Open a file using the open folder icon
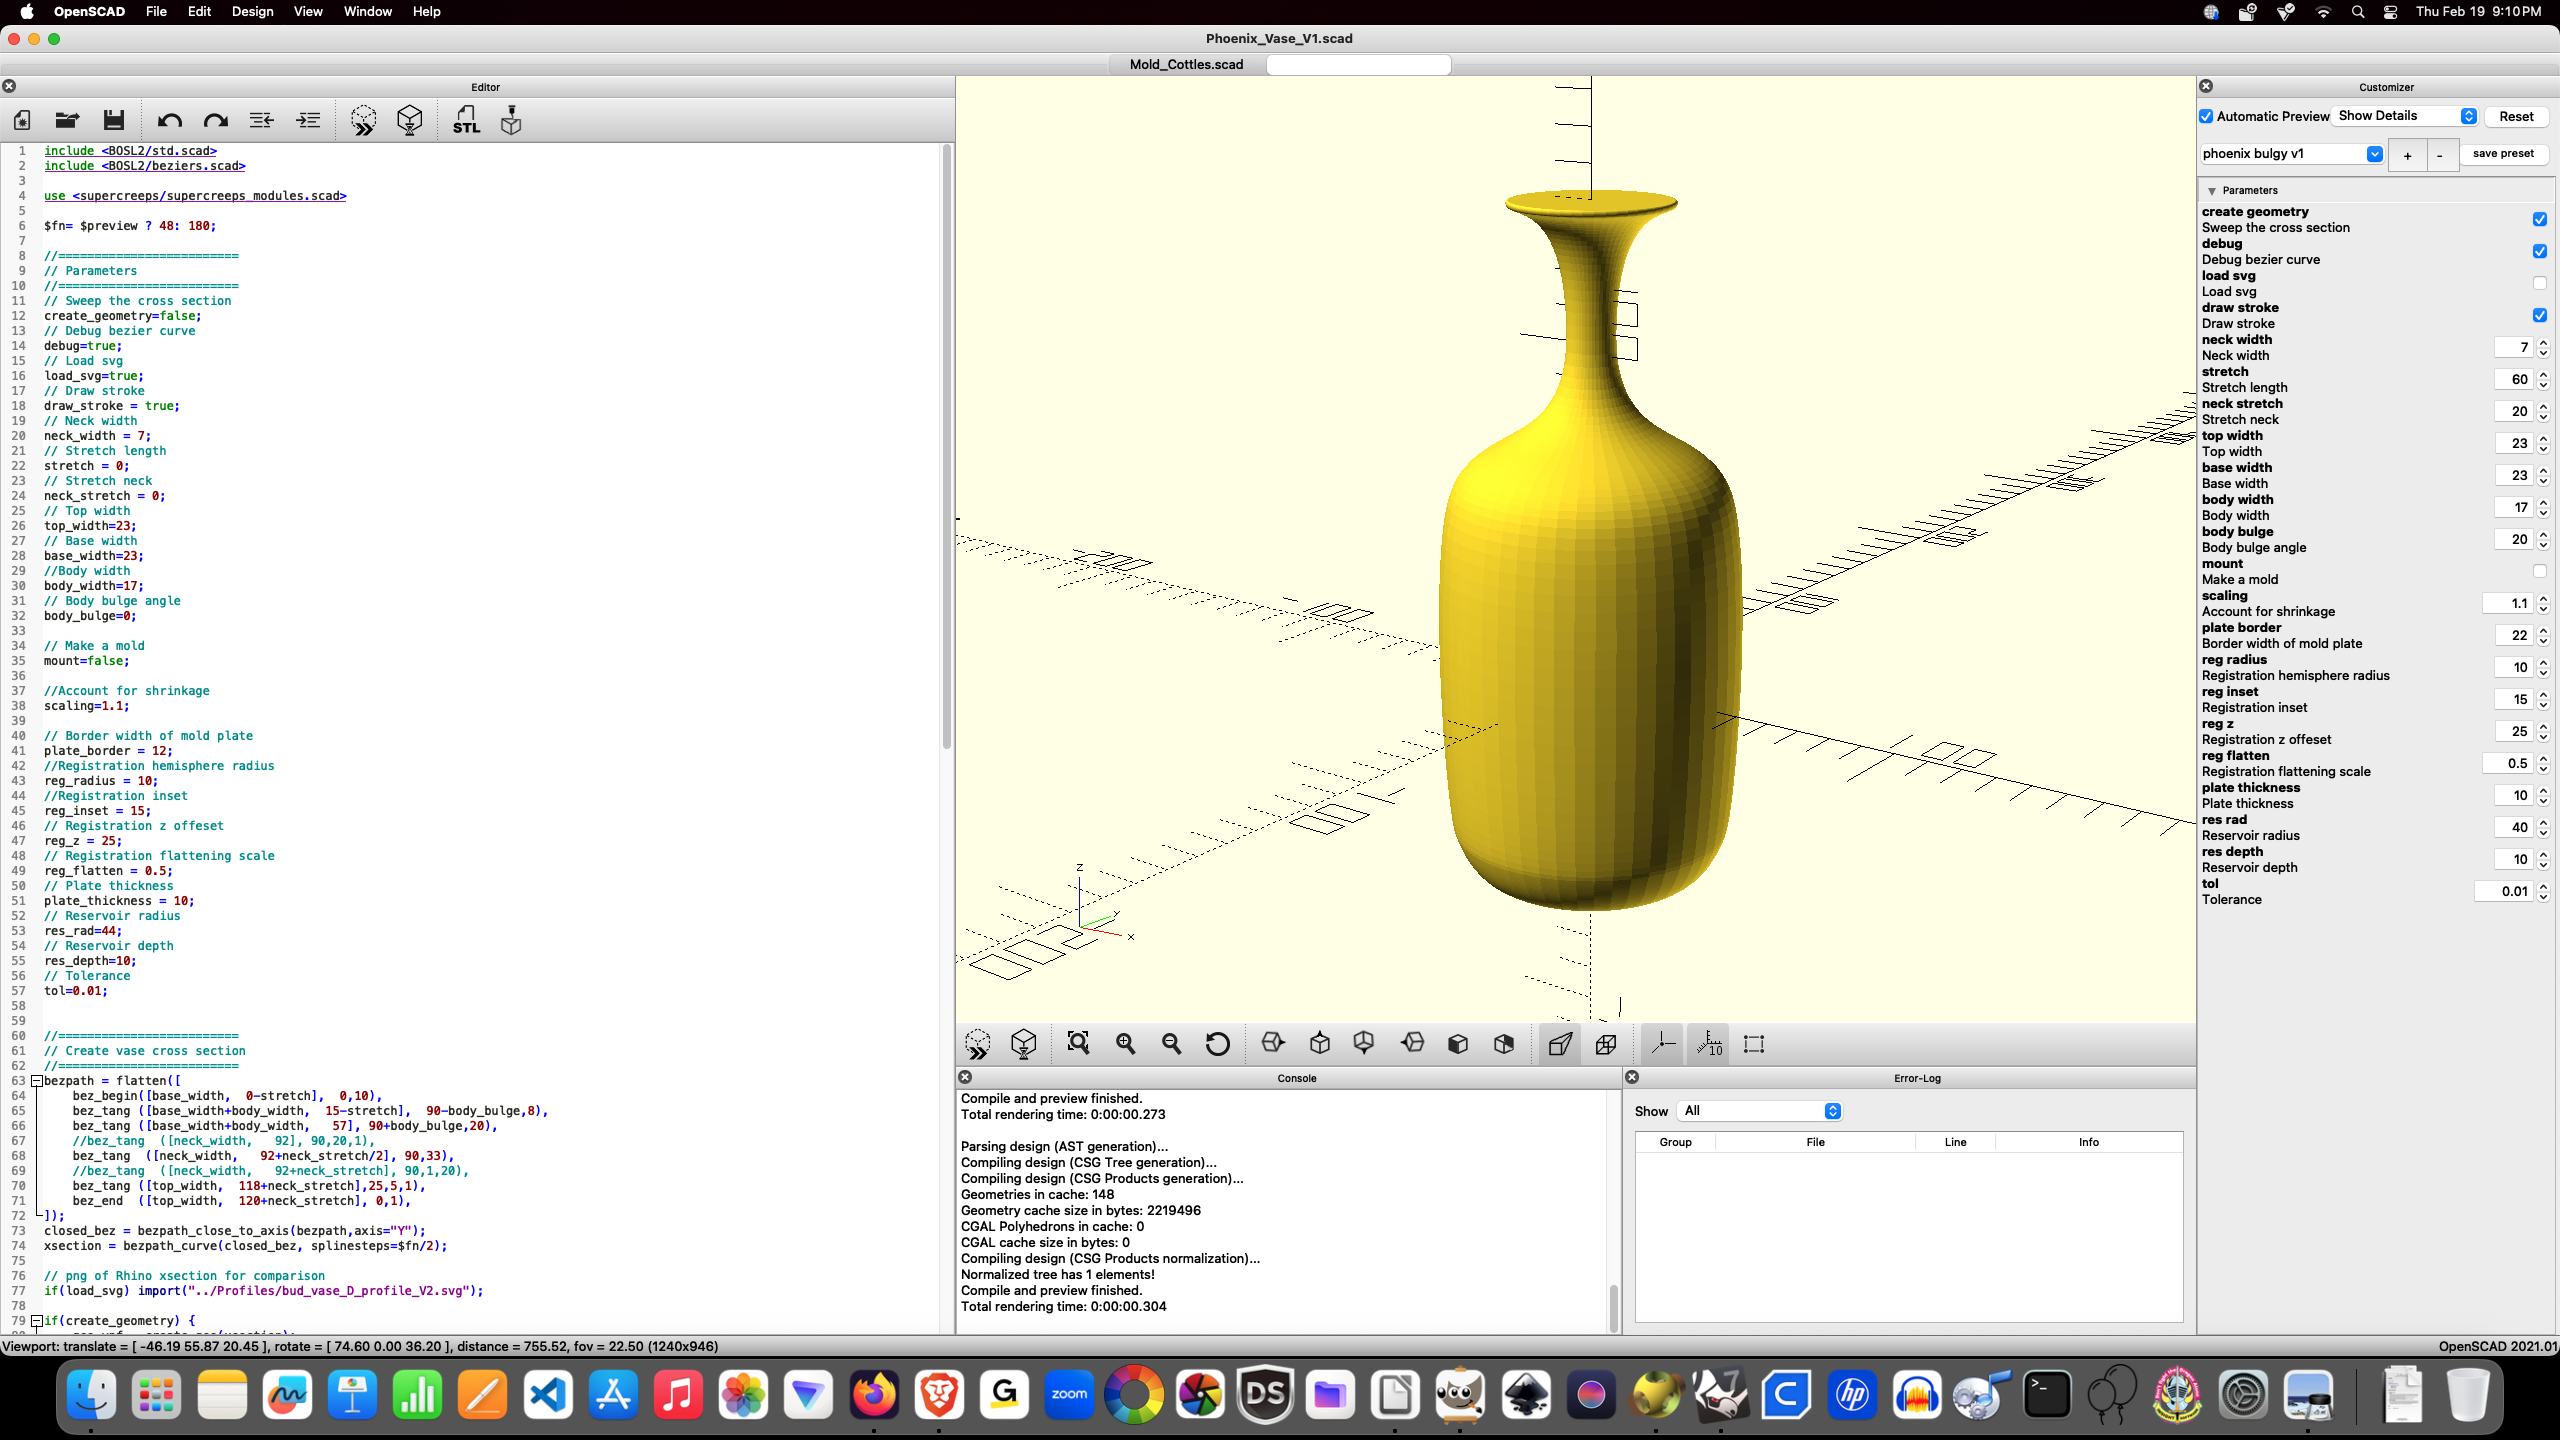 pos(66,120)
